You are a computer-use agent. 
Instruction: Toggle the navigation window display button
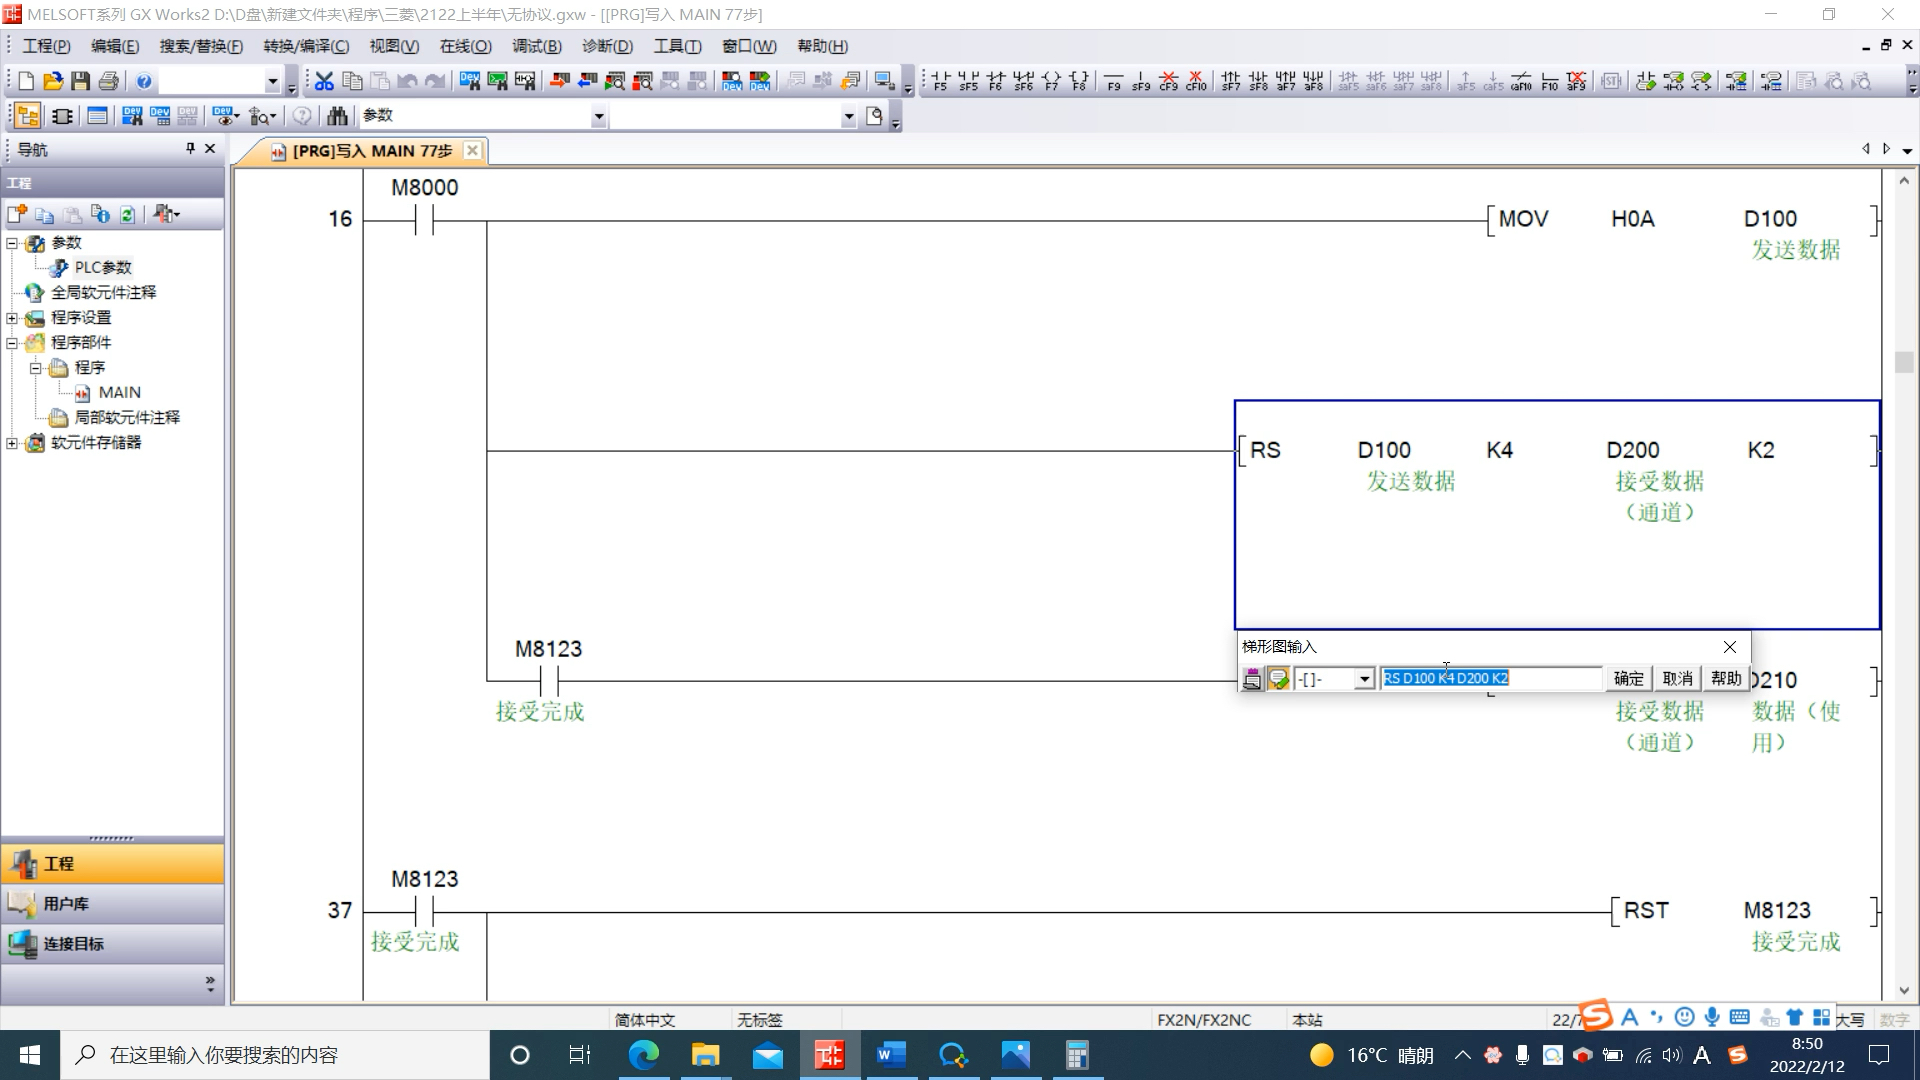pyautogui.click(x=27, y=116)
